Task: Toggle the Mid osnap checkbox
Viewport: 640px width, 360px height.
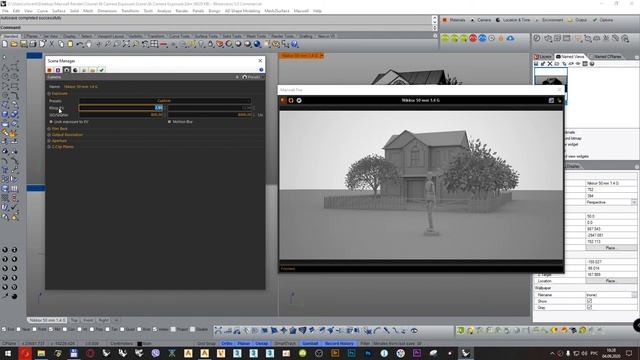Action: (x=51, y=329)
